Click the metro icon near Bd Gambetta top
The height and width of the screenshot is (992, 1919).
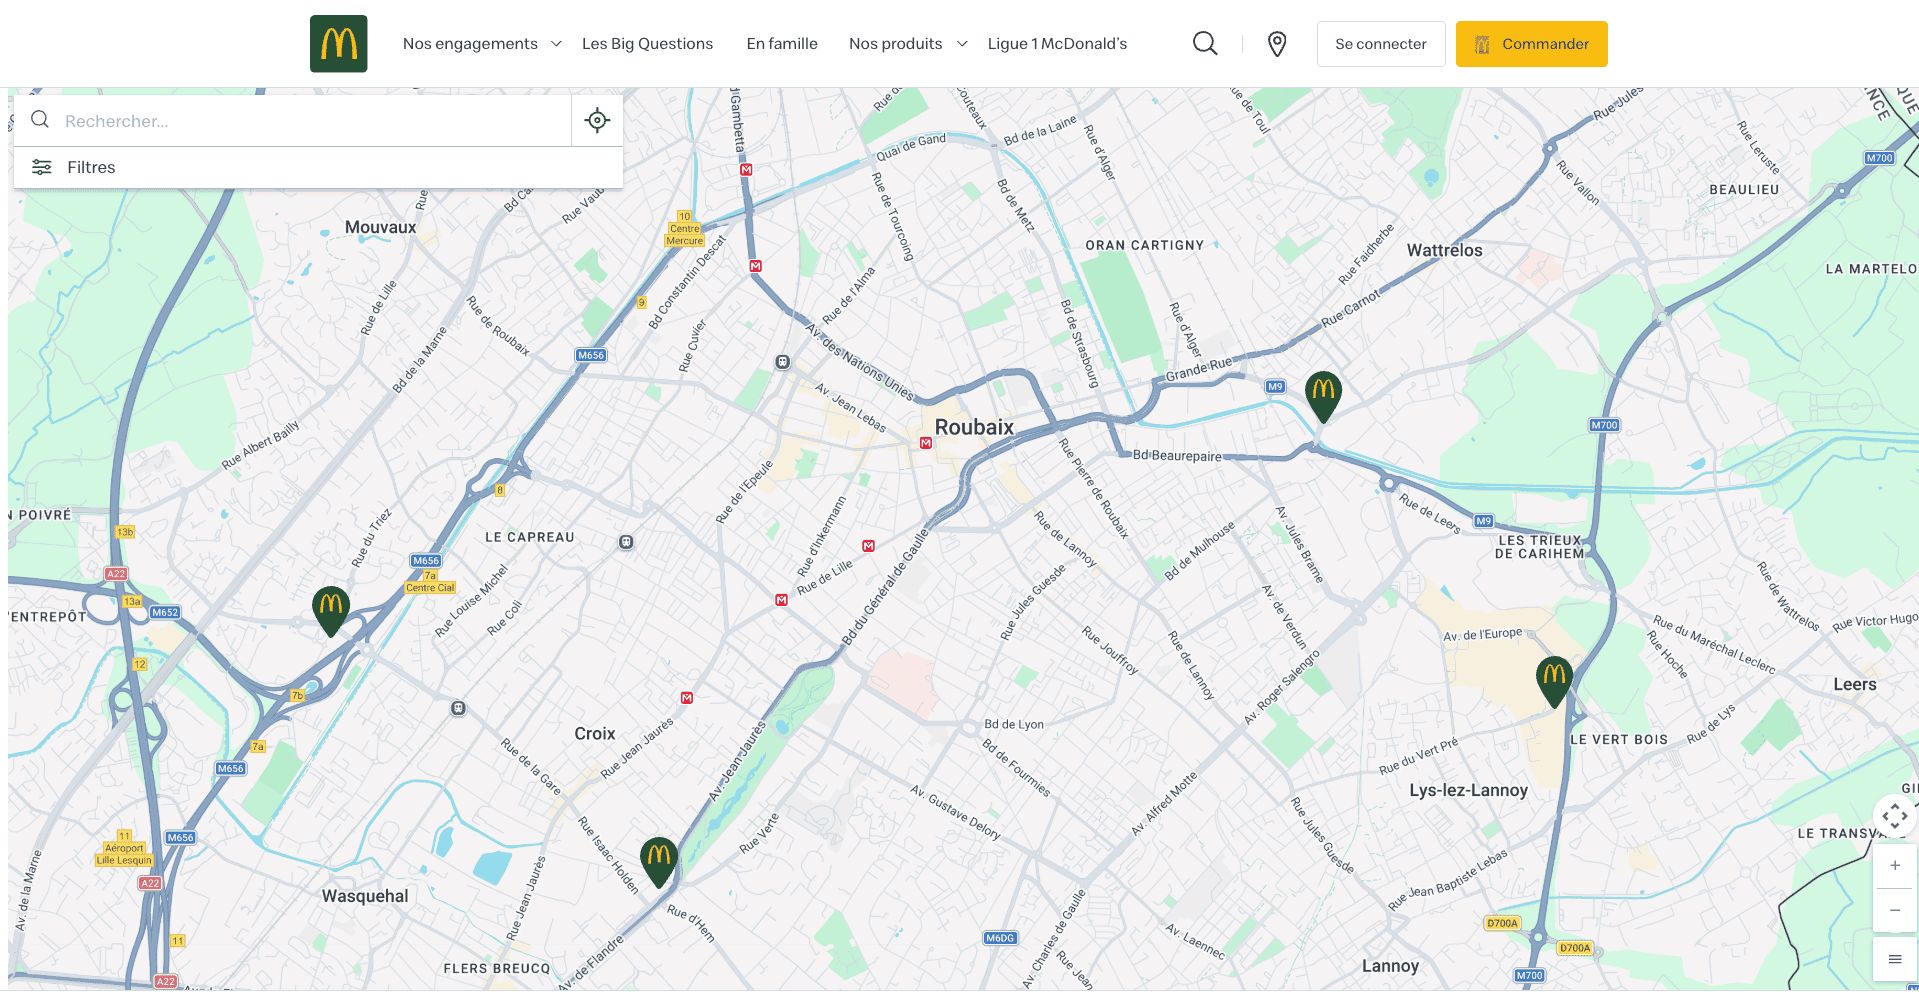(746, 170)
